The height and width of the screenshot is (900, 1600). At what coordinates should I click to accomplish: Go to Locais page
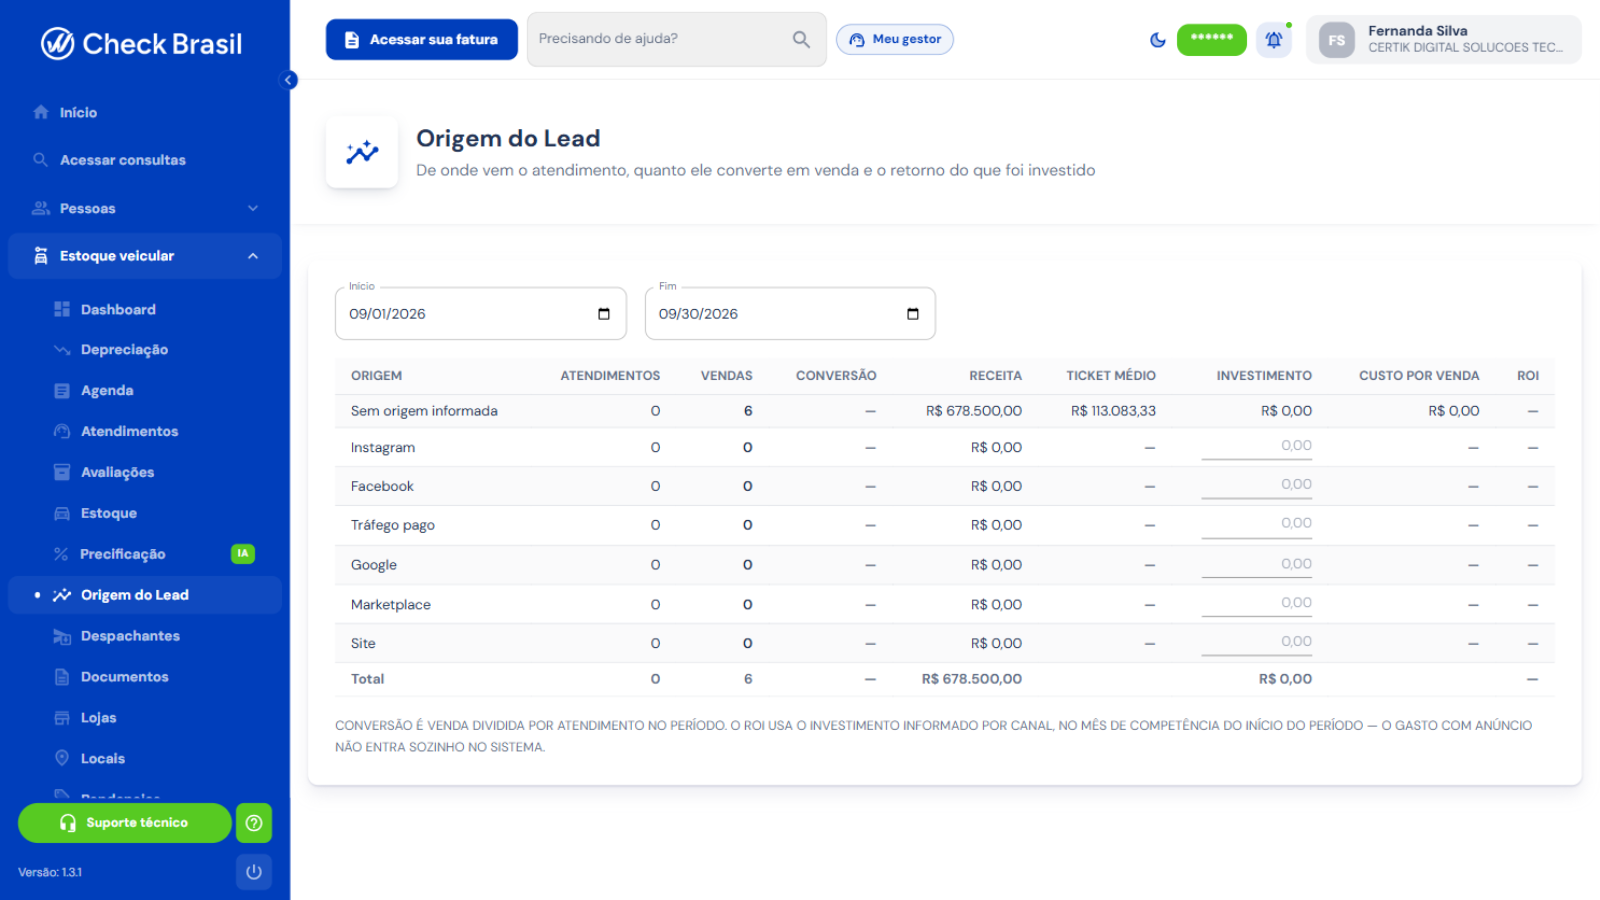pos(145,759)
